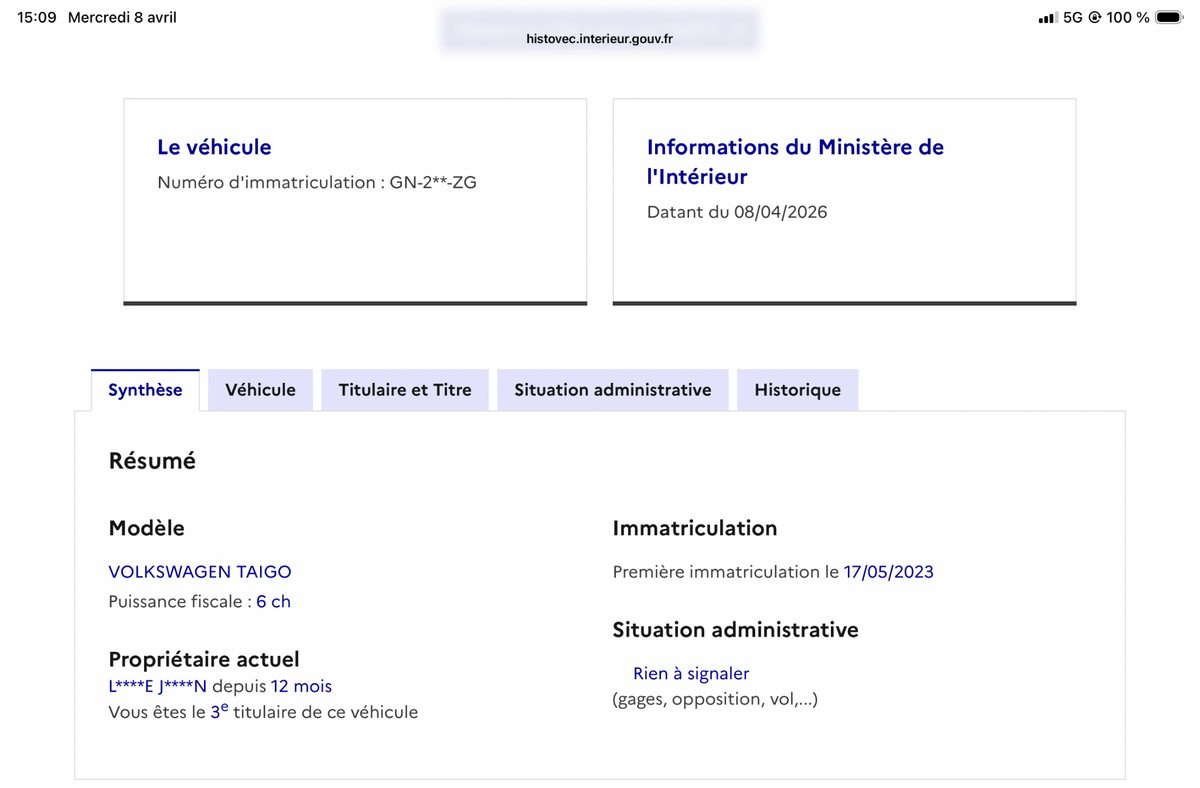Screen dimensions: 1200x788
Task: Select the Le véhicule card heading
Action: pyautogui.click(x=214, y=147)
